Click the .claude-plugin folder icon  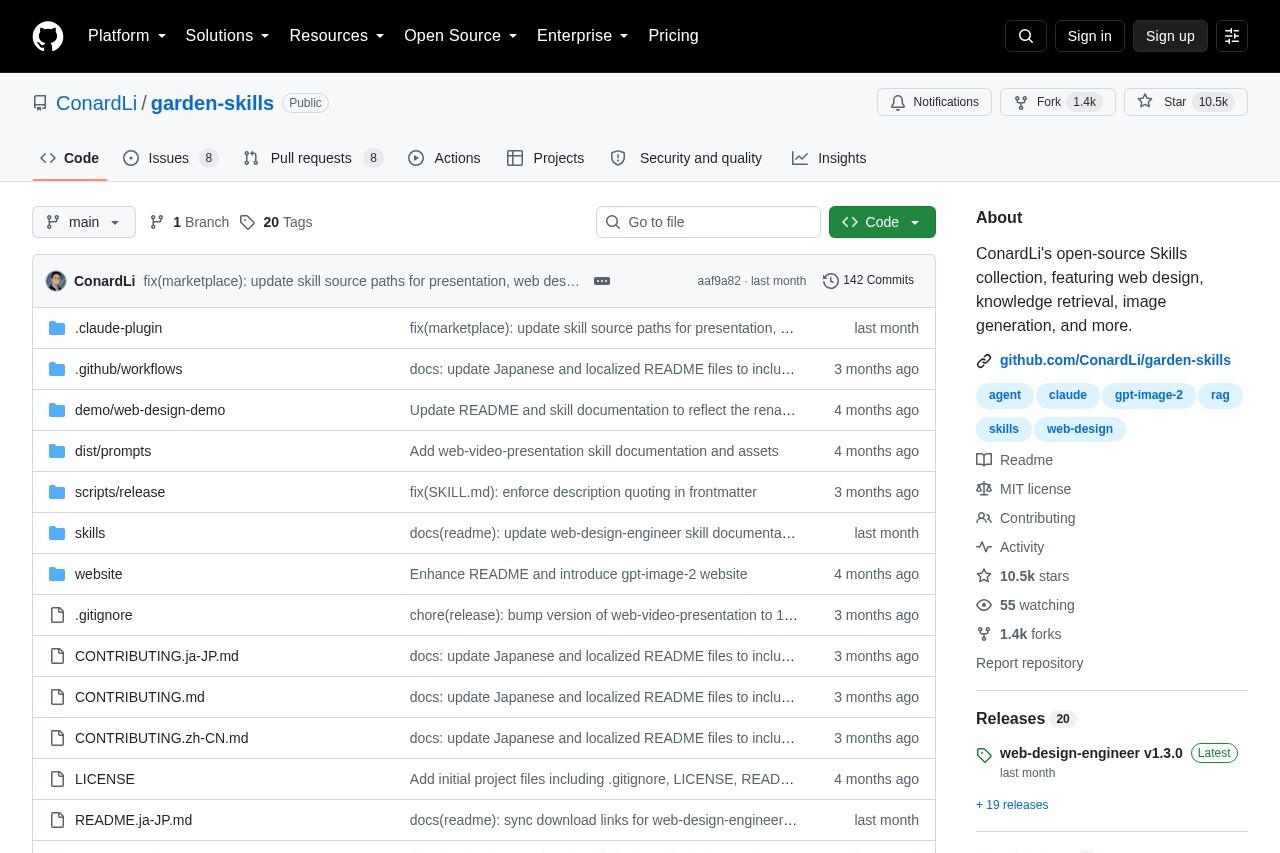tap(57, 328)
